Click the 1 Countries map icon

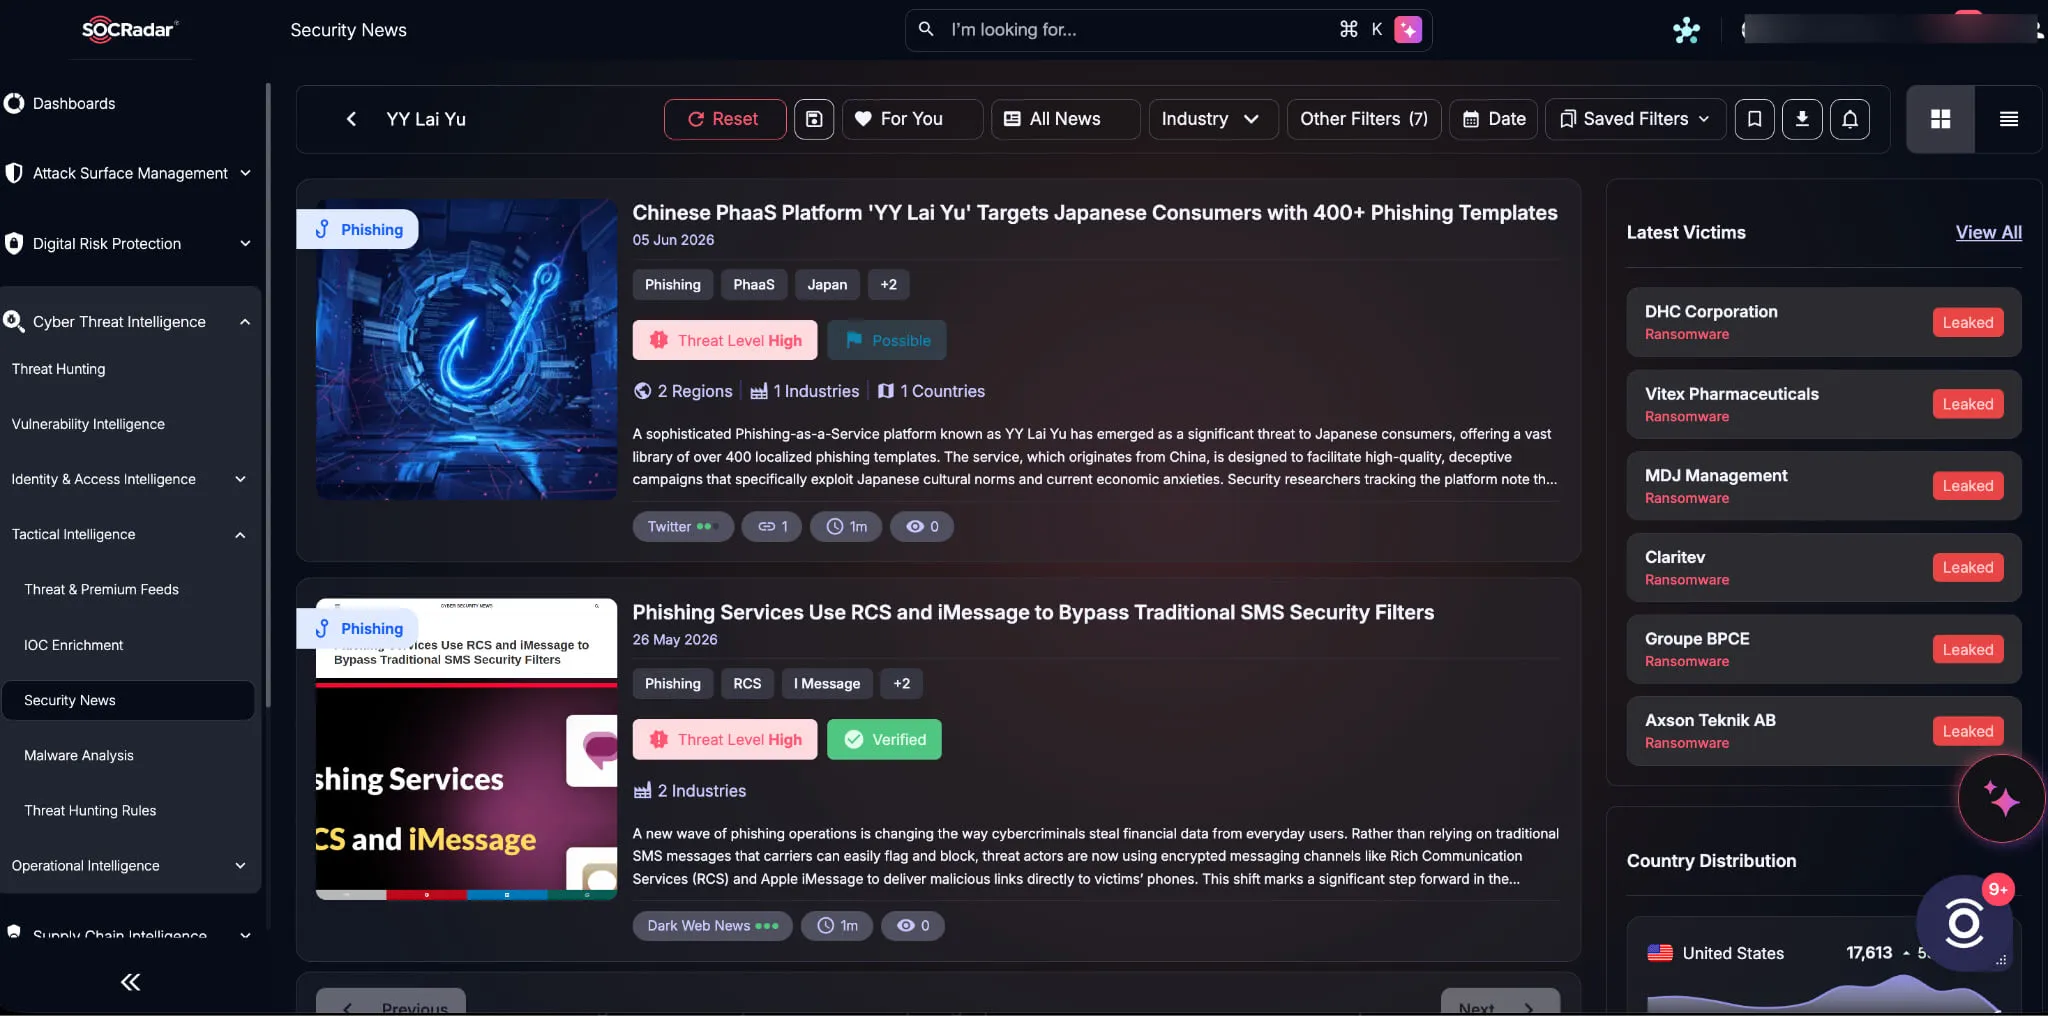point(886,391)
